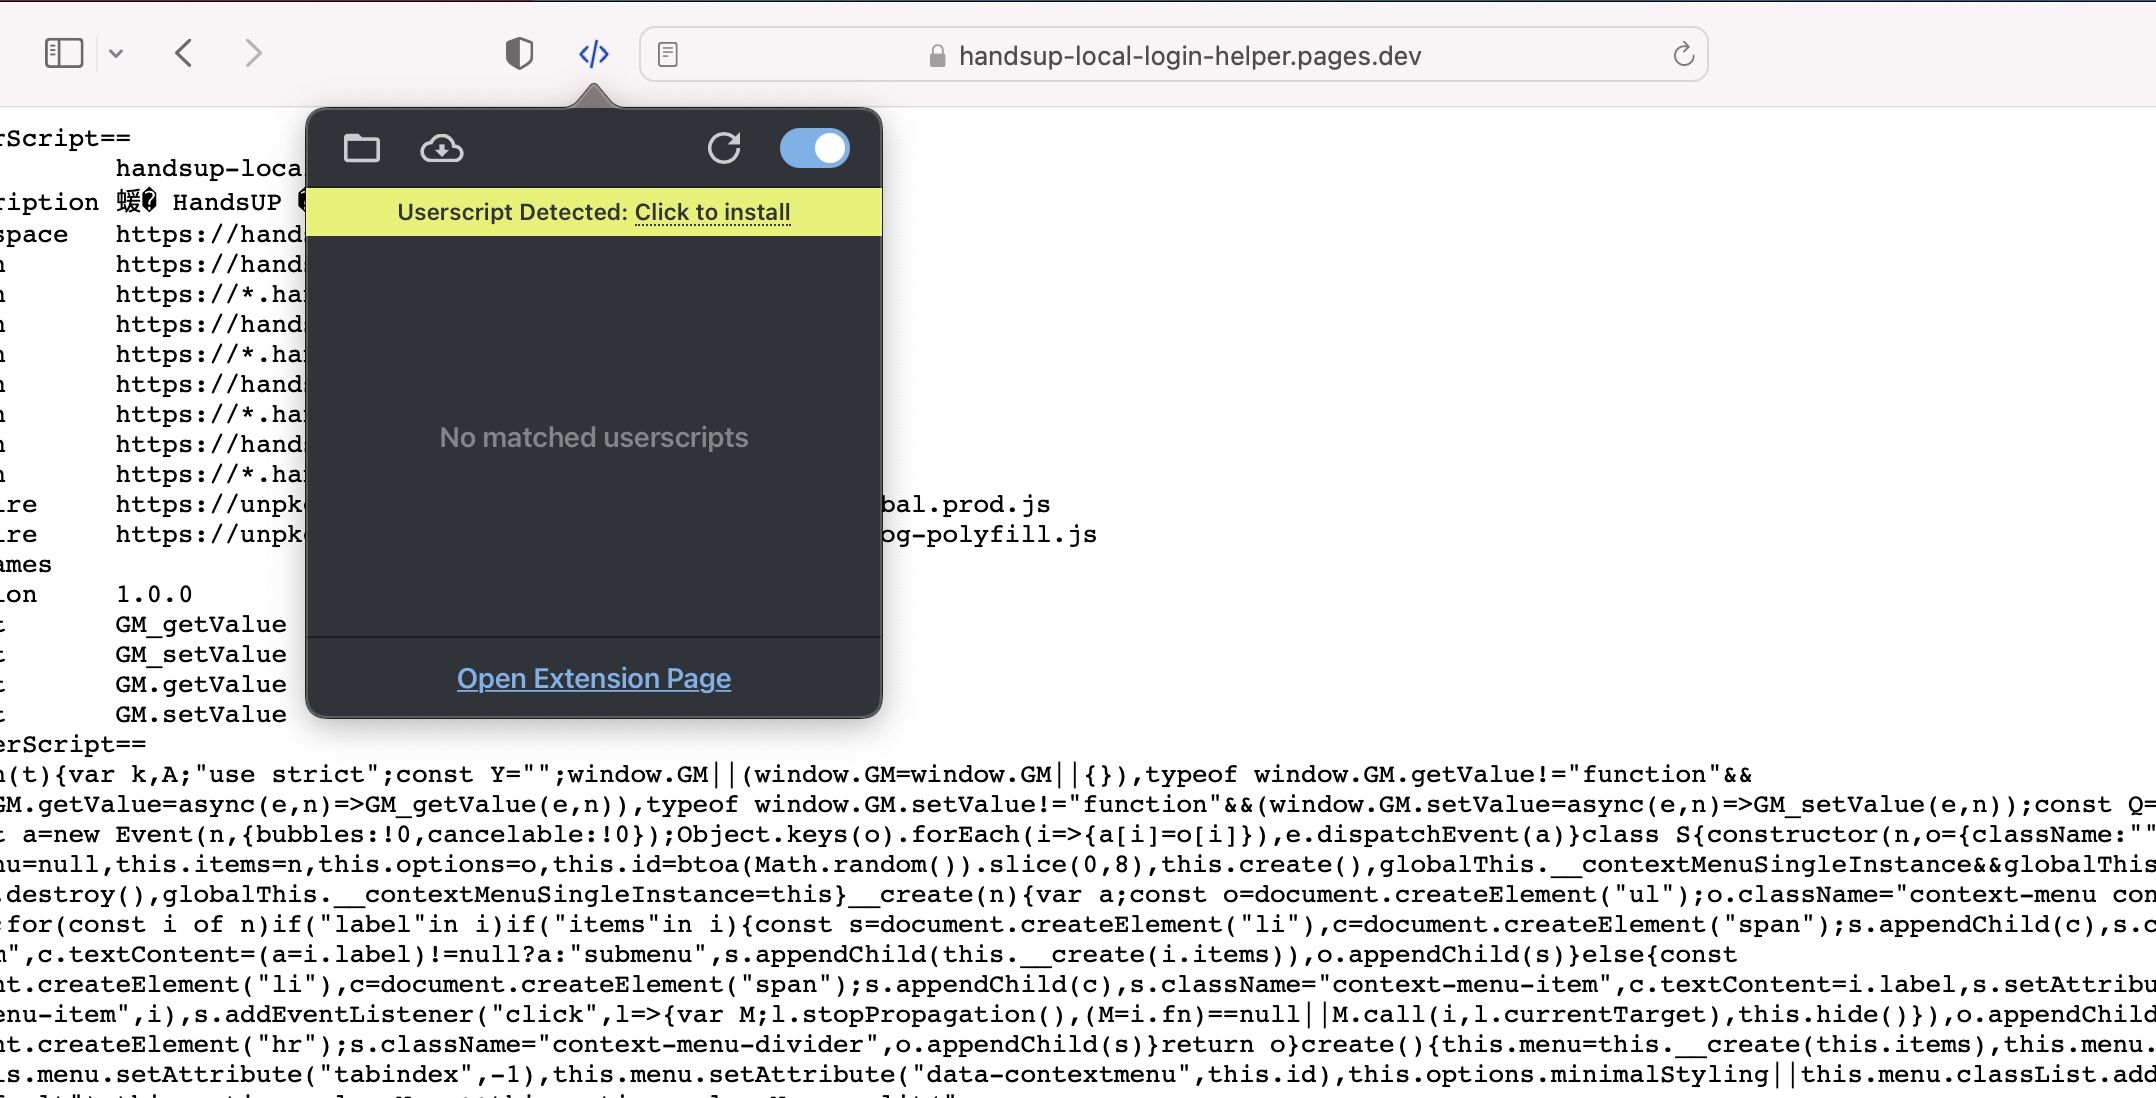Open the scripts folder in popup
The height and width of the screenshot is (1098, 2156).
click(x=362, y=149)
